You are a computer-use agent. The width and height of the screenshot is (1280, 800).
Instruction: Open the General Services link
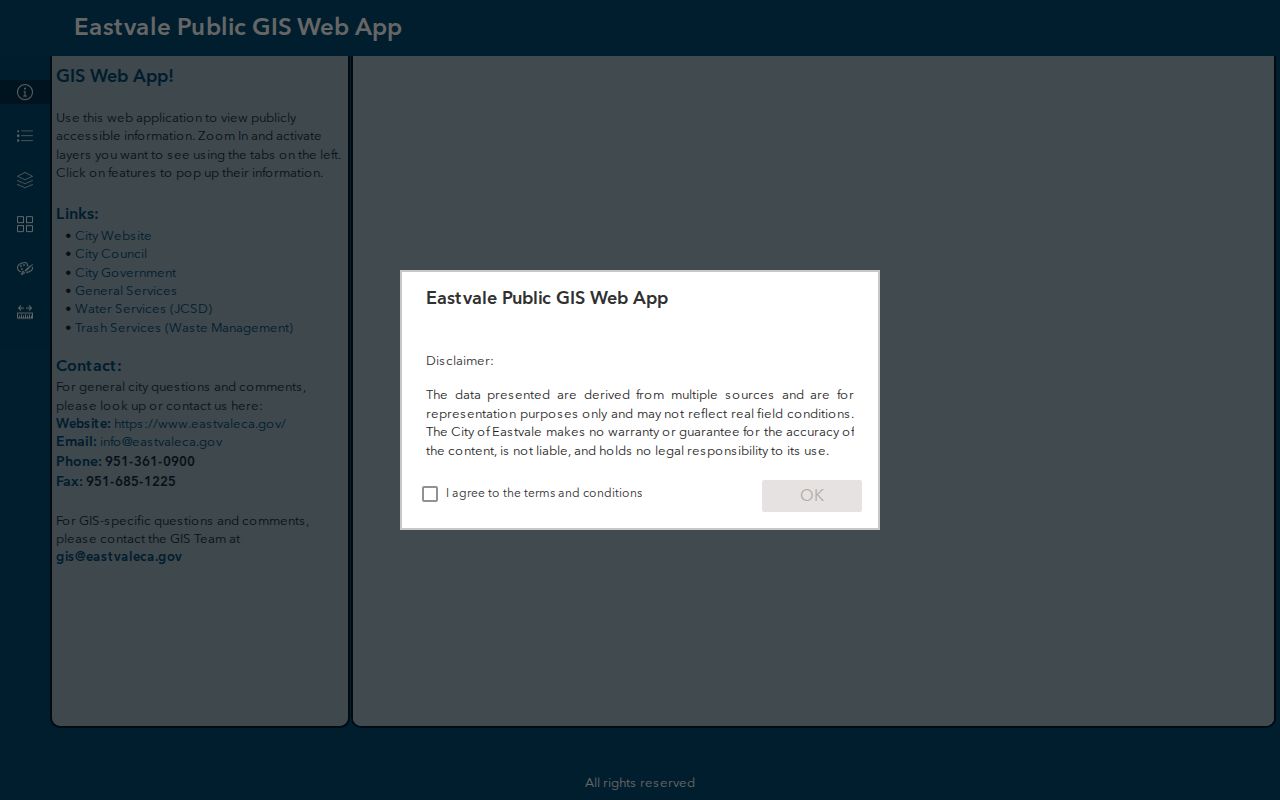(x=126, y=291)
